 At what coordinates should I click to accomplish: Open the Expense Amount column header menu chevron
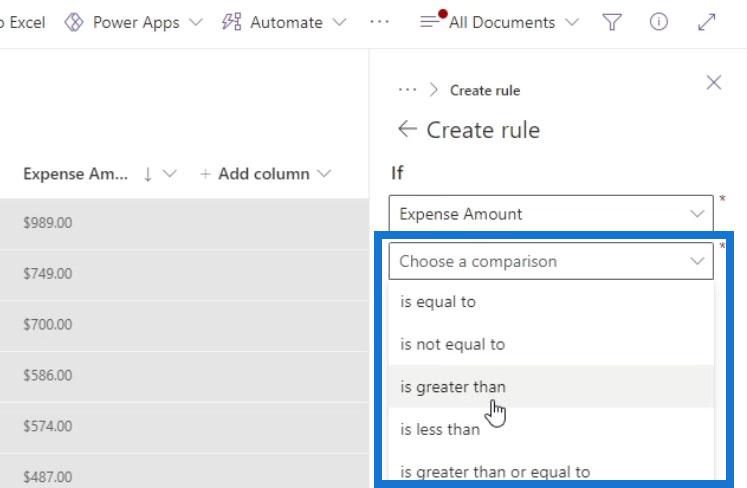[170, 174]
